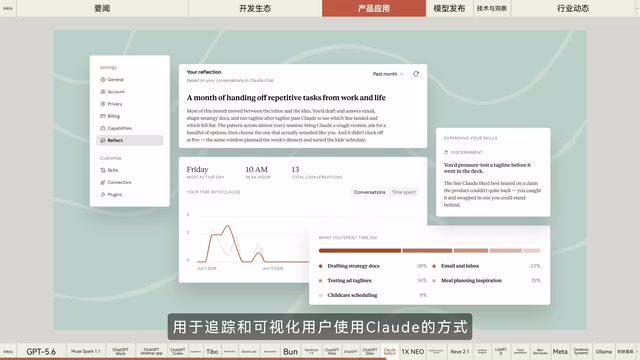Click the Intro tab in top bar
The width and height of the screenshot is (640, 360).
tap(8, 8)
